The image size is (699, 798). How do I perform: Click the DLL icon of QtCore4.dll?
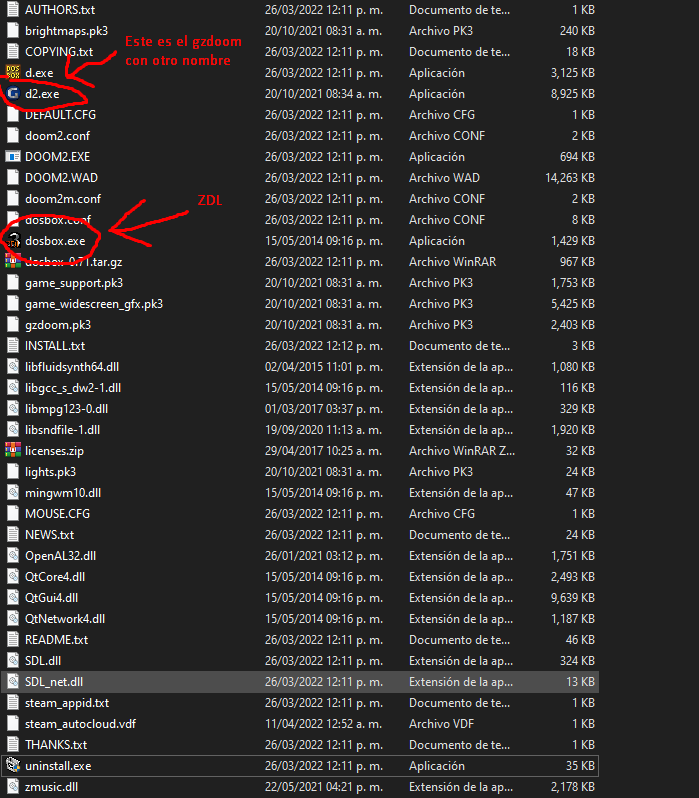13,577
